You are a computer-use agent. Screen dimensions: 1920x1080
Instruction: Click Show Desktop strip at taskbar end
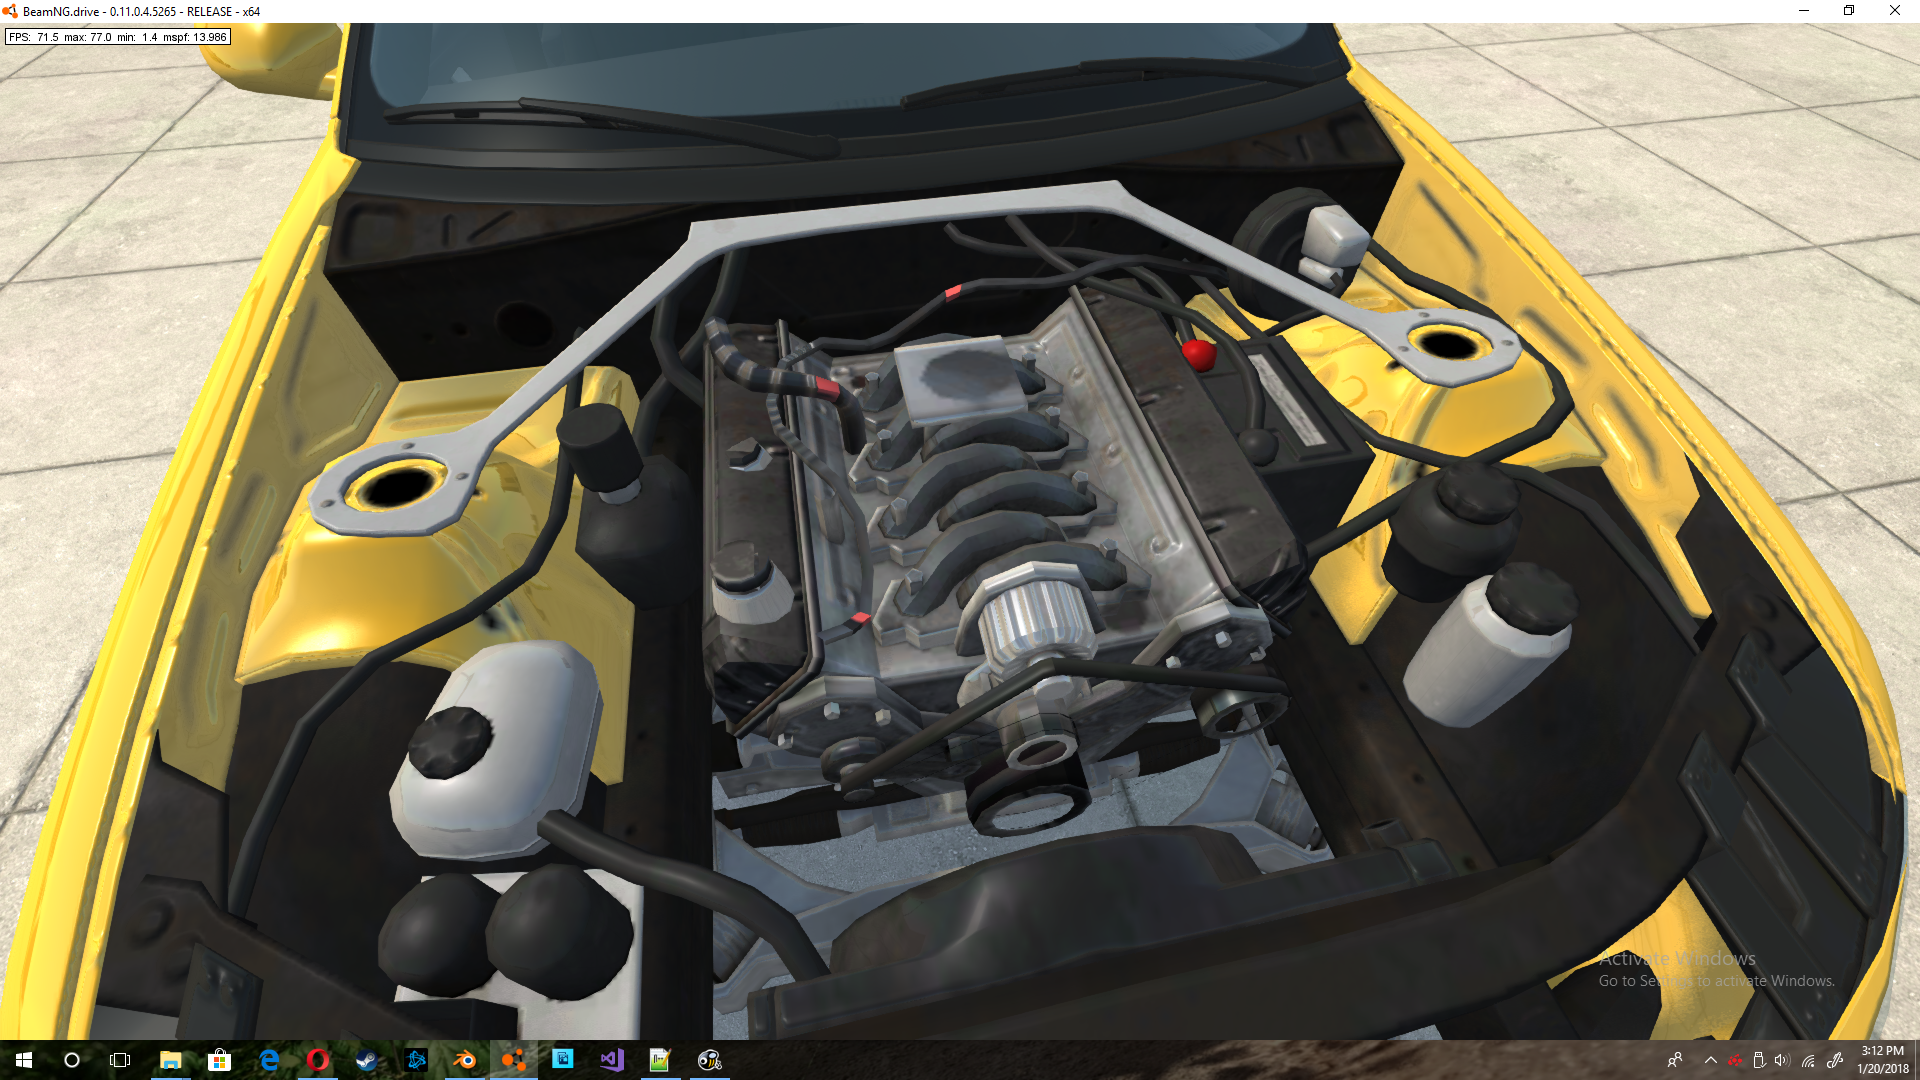pyautogui.click(x=1917, y=1060)
